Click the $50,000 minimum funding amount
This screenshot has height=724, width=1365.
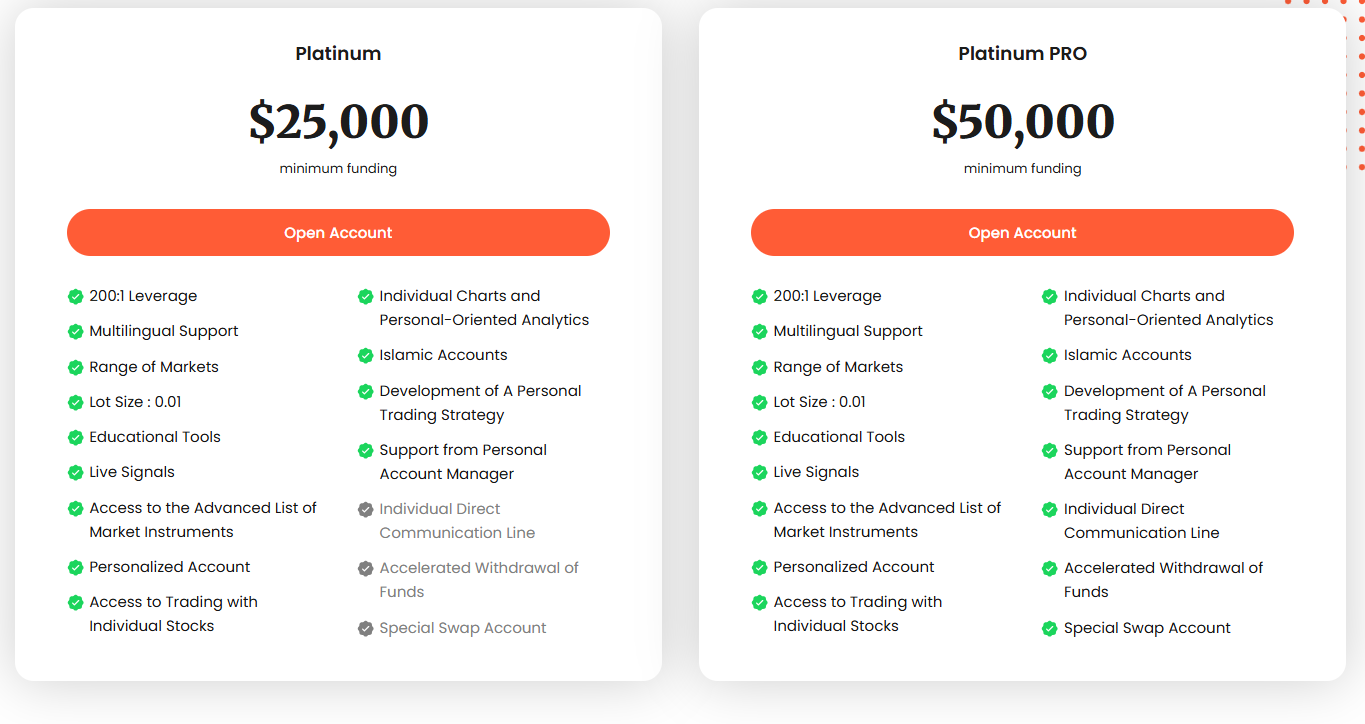[1022, 122]
